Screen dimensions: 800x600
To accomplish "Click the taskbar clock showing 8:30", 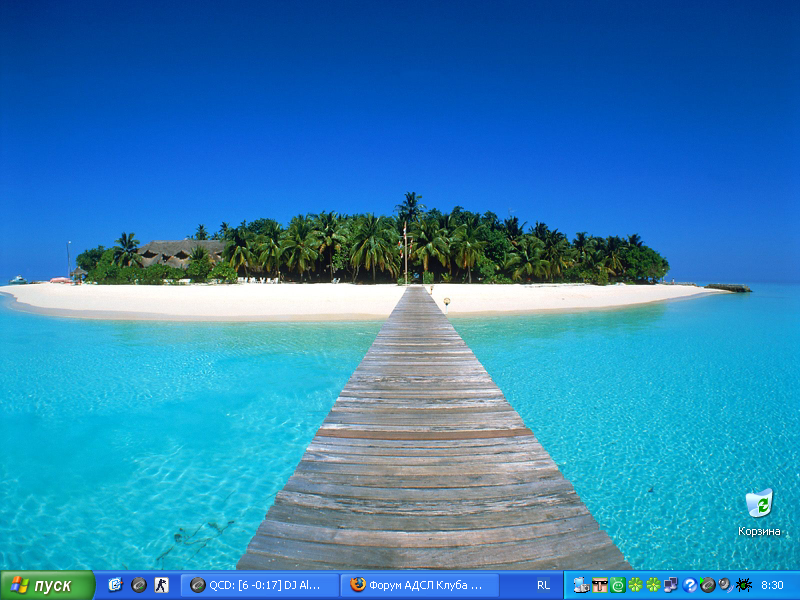I will pyautogui.click(x=772, y=585).
